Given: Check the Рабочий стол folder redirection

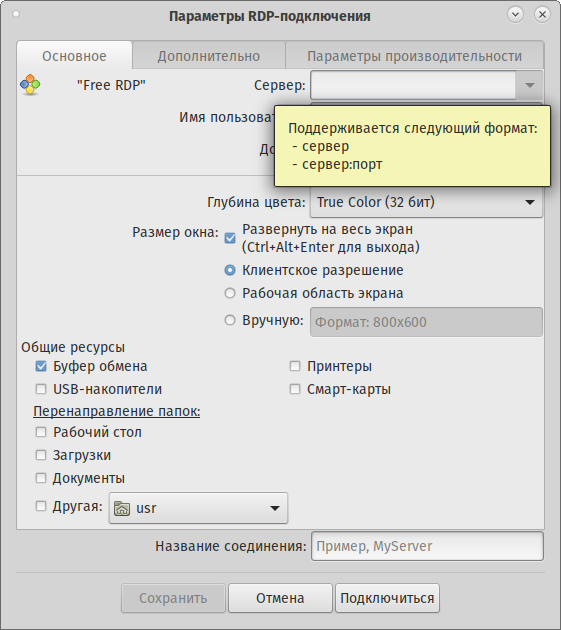Looking at the screenshot, I should point(41,432).
